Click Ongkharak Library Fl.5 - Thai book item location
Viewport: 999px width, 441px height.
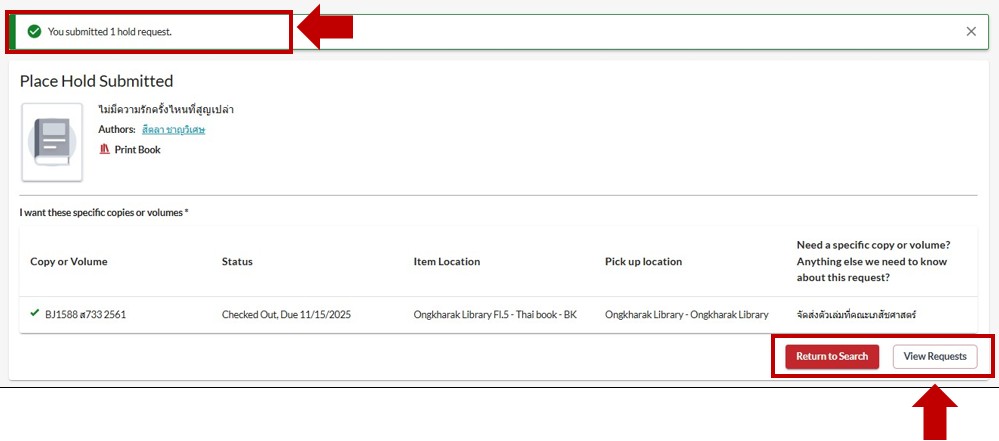[x=495, y=315]
